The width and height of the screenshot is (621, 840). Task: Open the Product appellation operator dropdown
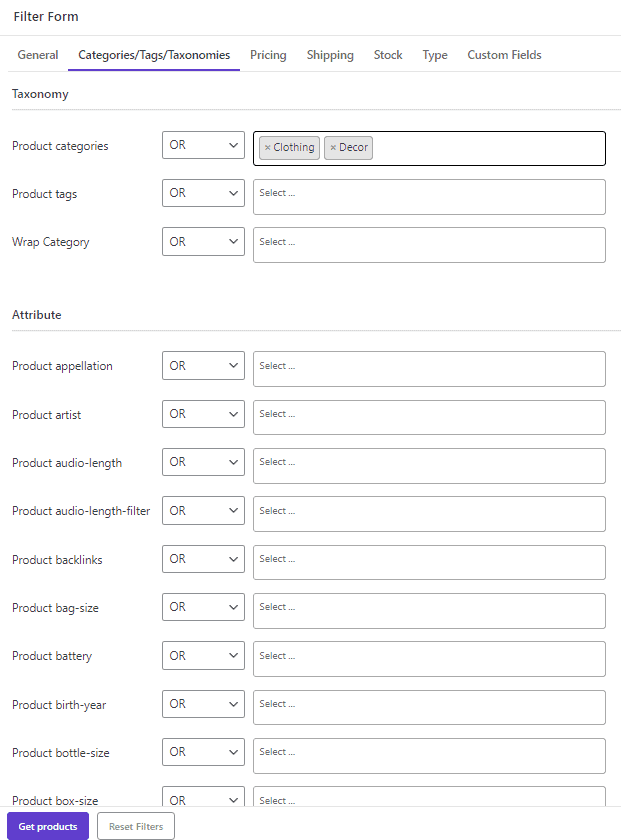click(202, 365)
